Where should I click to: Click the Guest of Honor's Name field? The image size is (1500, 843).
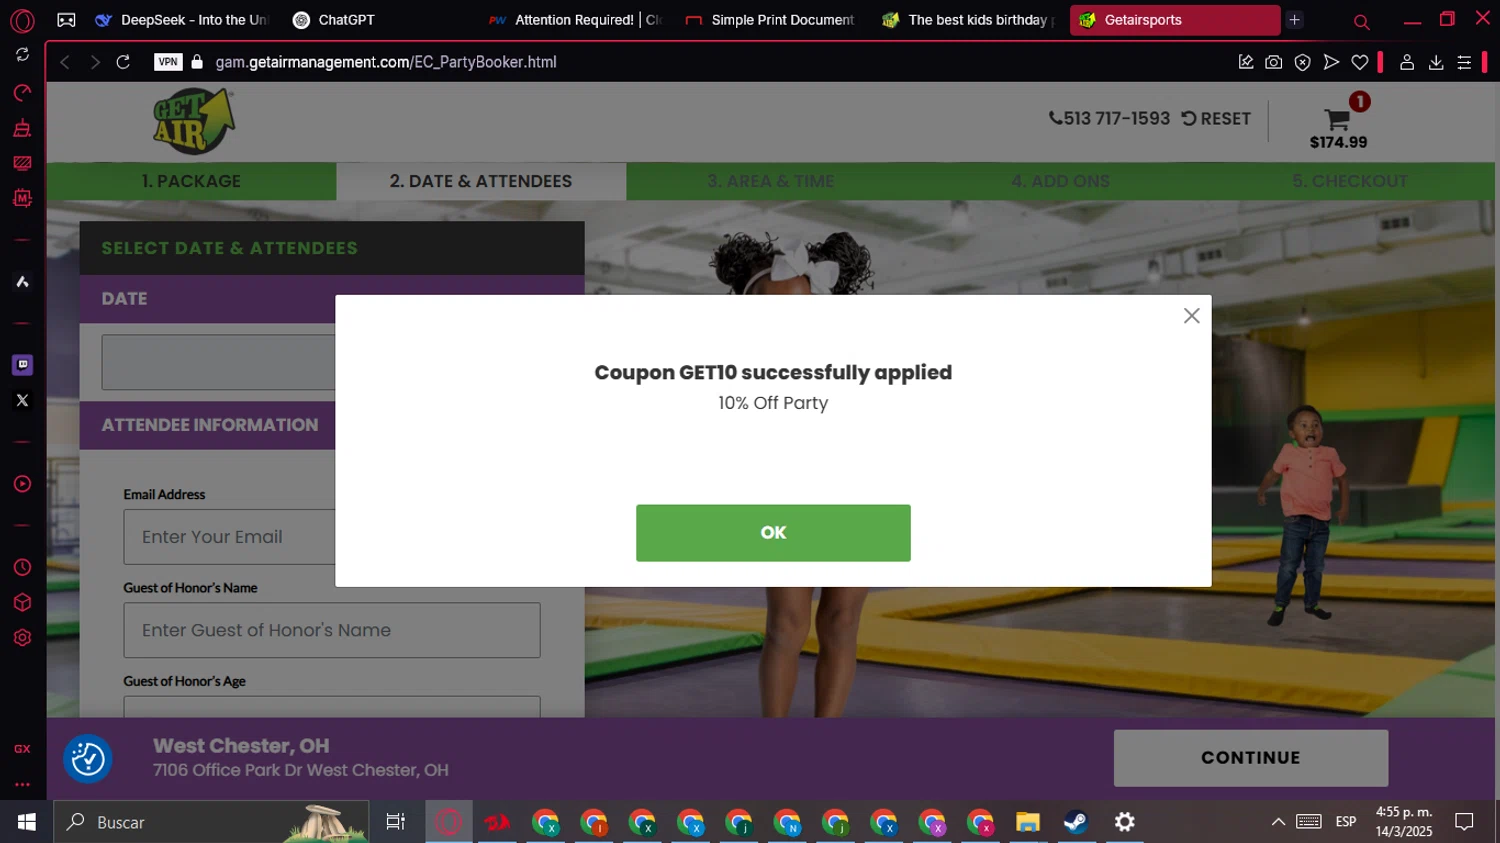(332, 630)
